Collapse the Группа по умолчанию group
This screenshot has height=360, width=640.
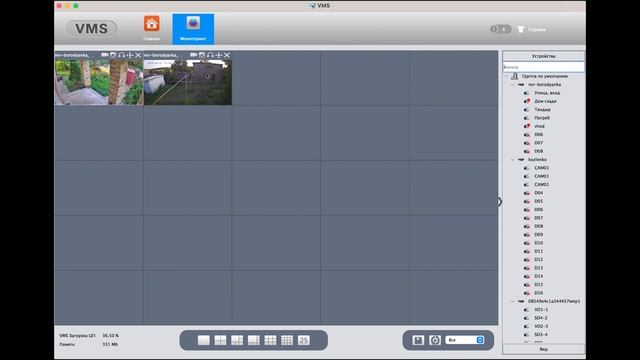(x=507, y=76)
